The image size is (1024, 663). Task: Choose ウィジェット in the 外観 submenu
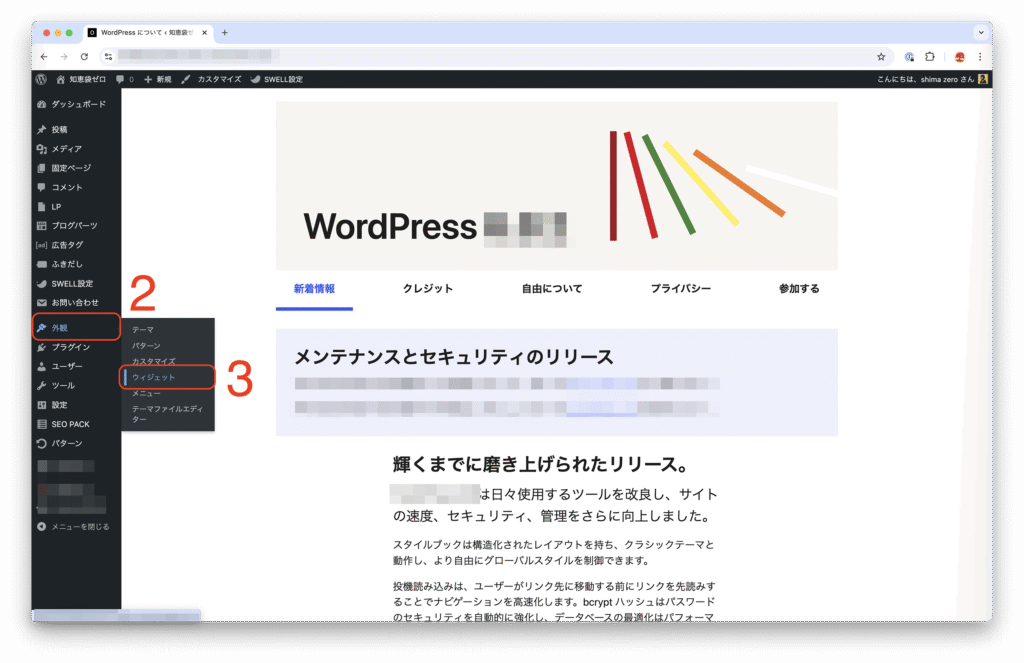point(168,378)
